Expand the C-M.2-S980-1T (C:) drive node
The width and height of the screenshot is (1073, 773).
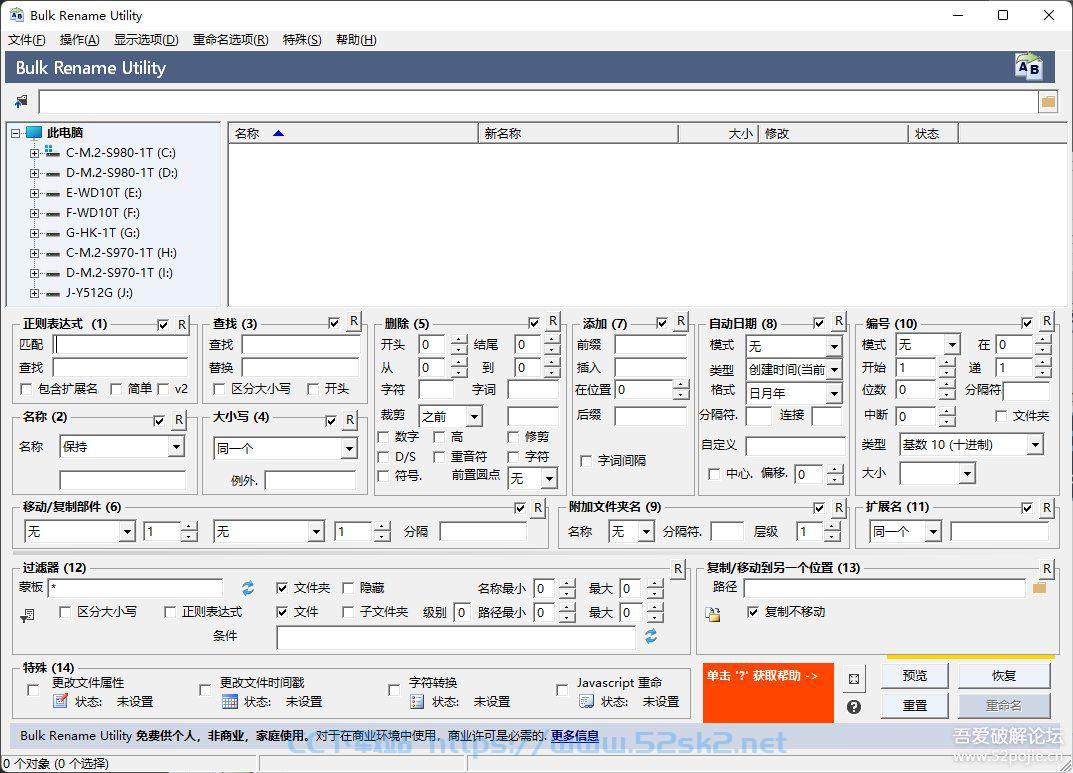click(34, 153)
